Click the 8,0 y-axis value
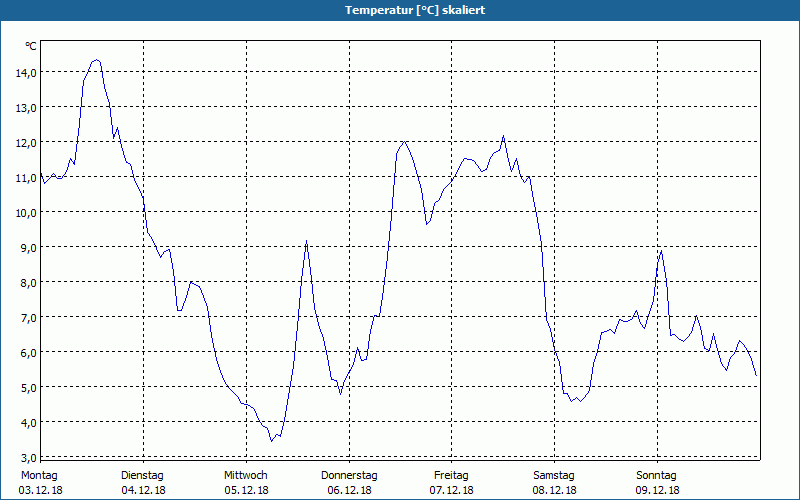This screenshot has width=800, height=500. [28, 283]
